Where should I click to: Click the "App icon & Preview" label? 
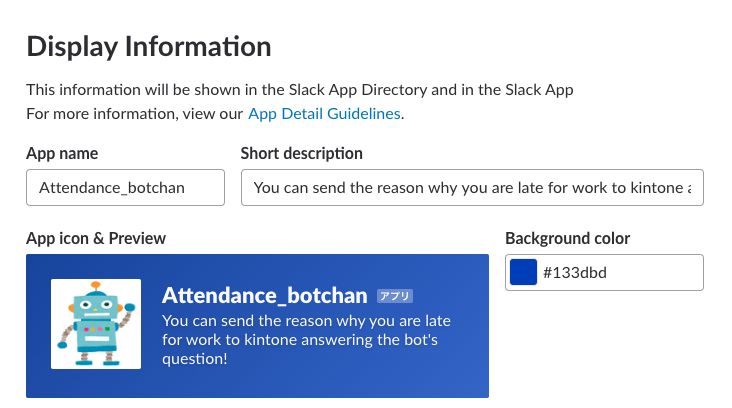click(x=96, y=238)
